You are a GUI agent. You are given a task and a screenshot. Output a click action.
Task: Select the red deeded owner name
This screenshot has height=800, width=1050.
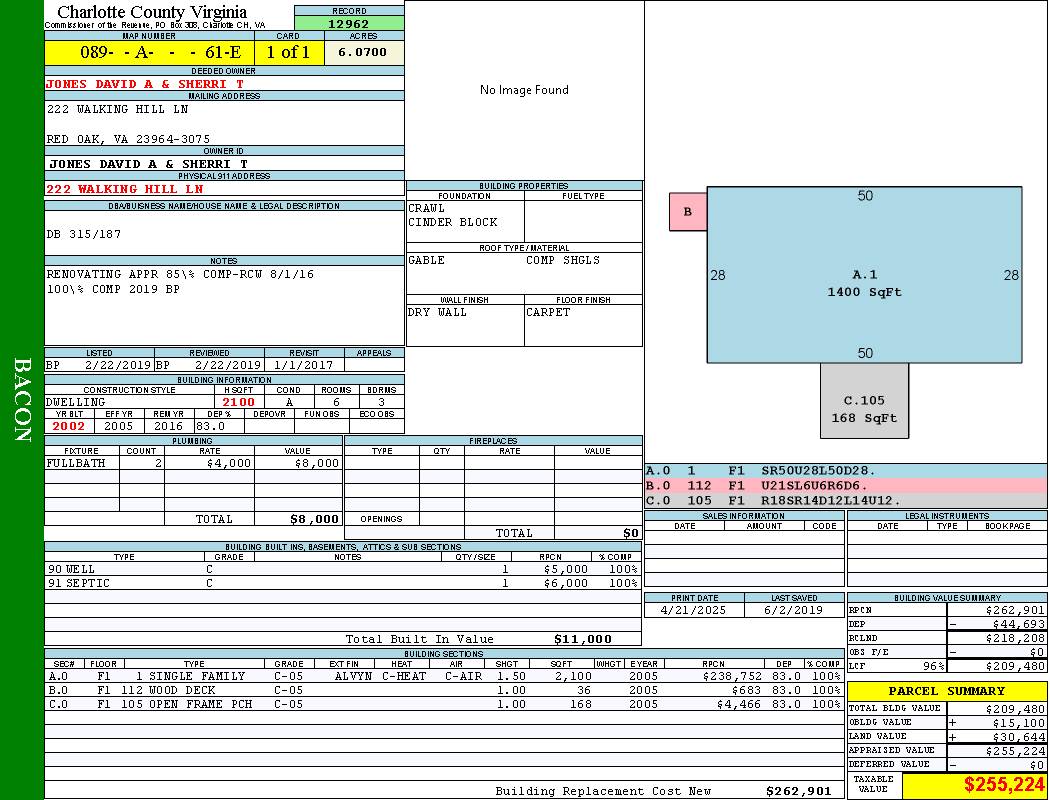[x=145, y=84]
